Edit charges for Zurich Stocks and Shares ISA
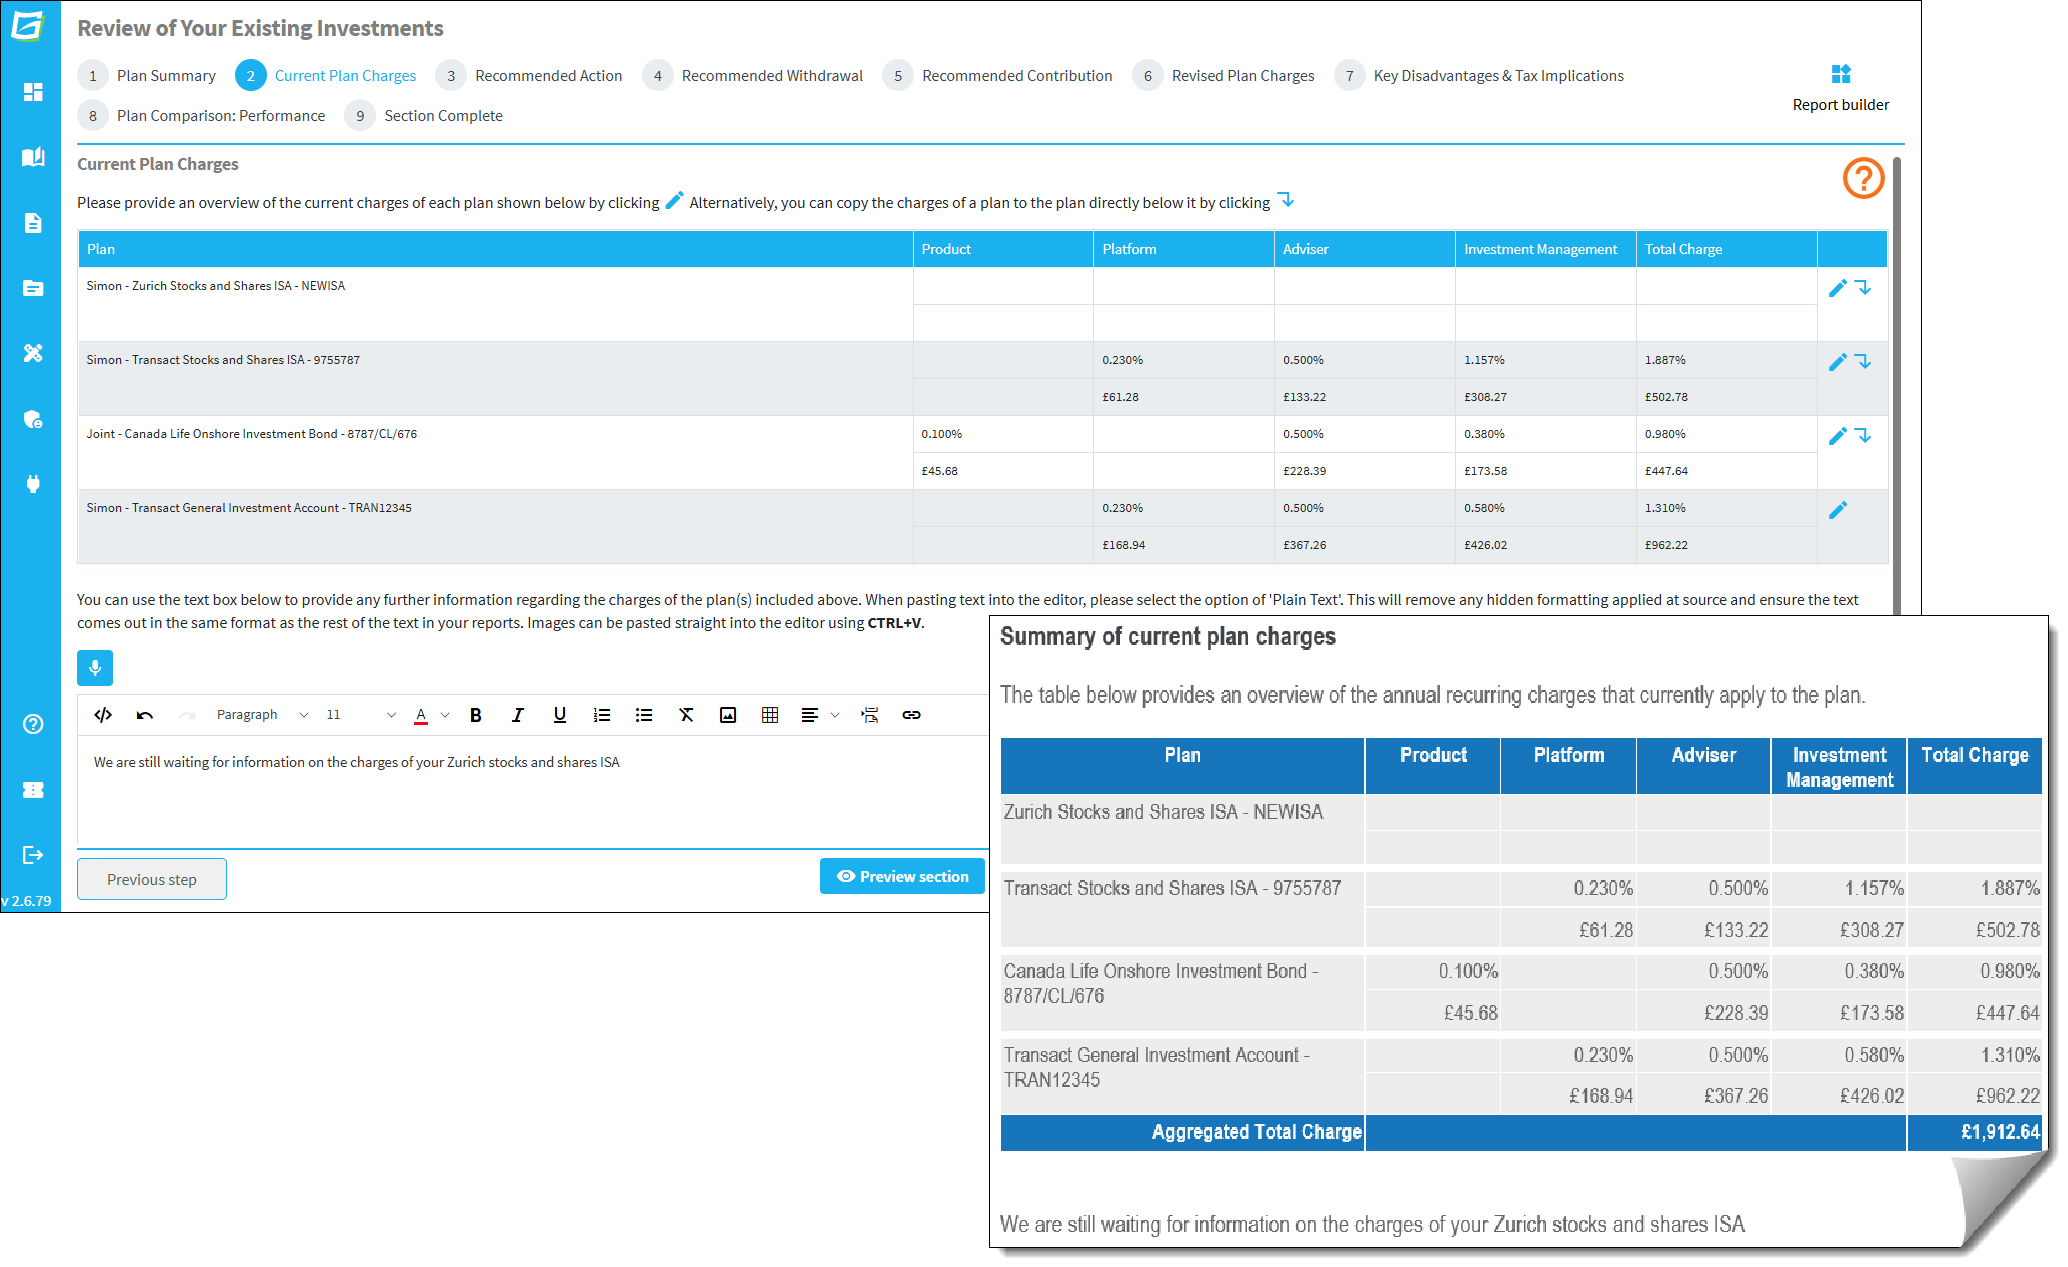The image size is (2068, 1267). coord(1837,288)
